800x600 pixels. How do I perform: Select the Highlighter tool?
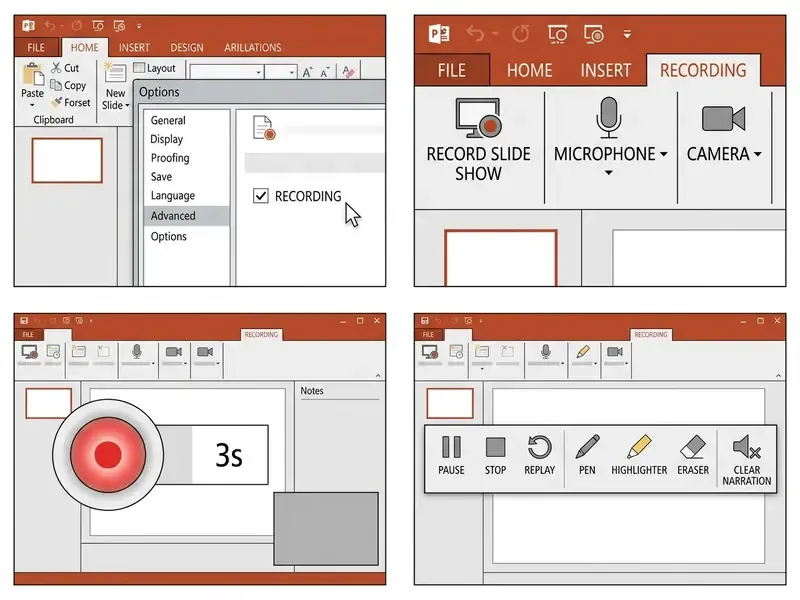pos(639,456)
